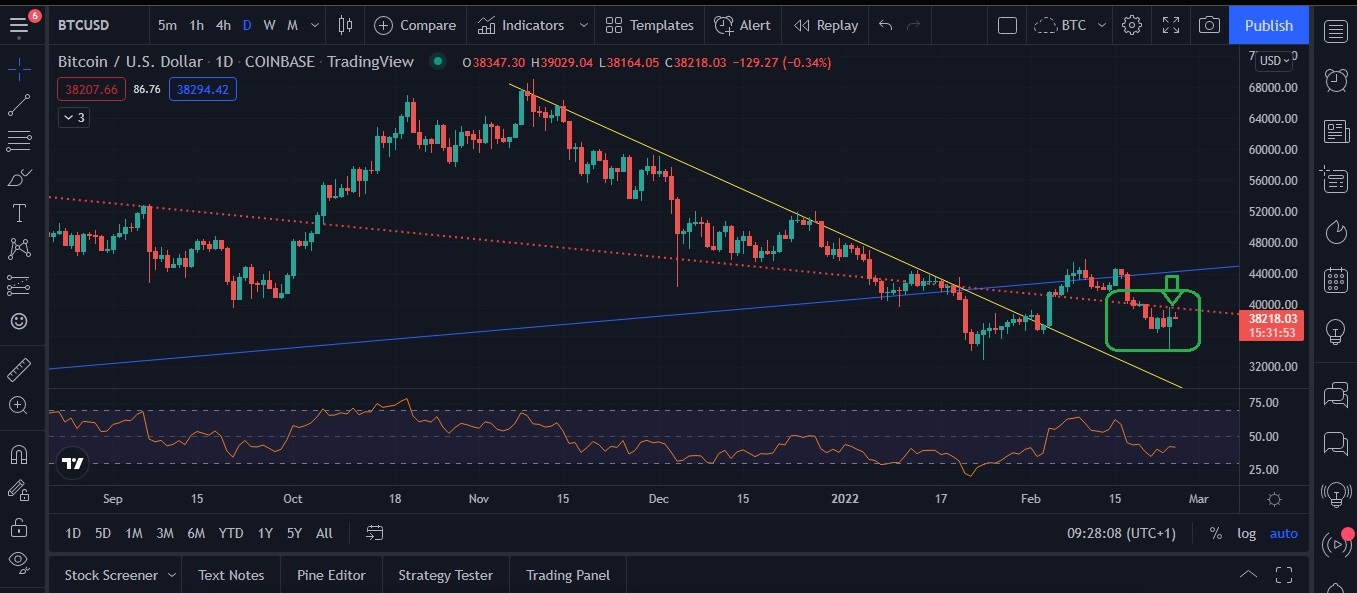Open the go to date tool

(375, 533)
